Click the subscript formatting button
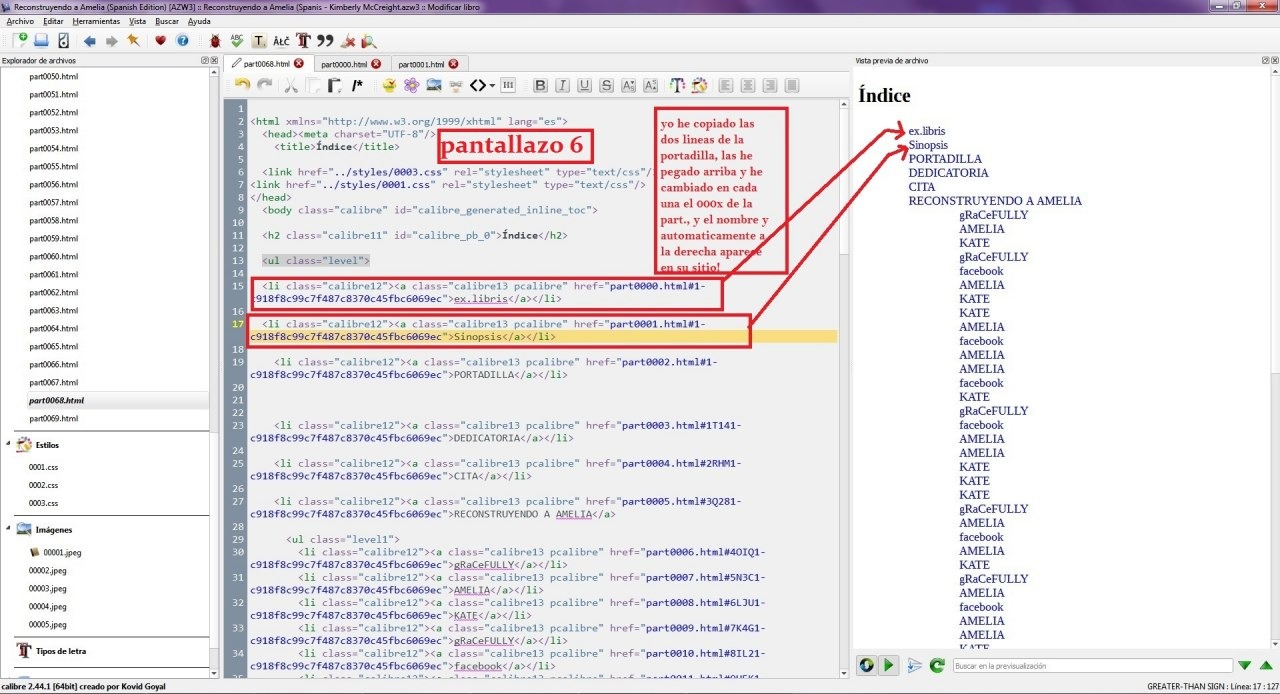This screenshot has height=694, width=1280. [x=628, y=85]
